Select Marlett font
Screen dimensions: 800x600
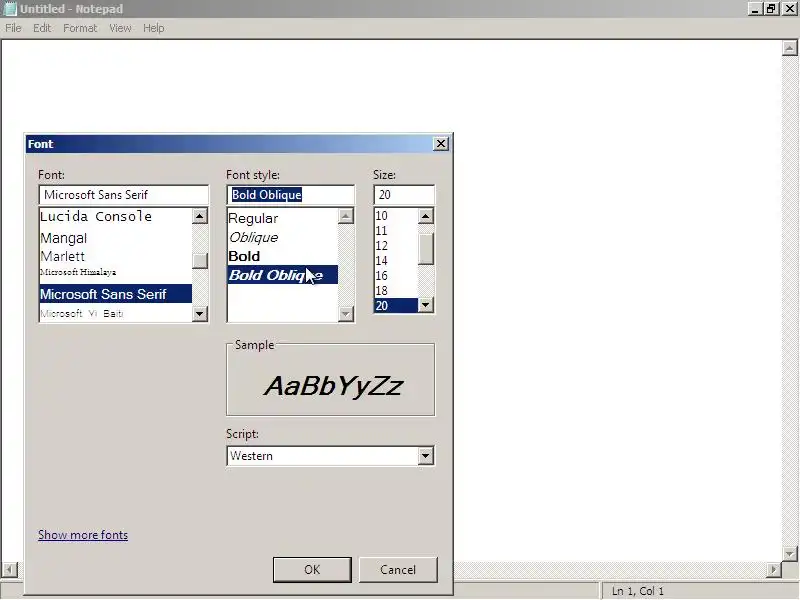tap(116, 256)
